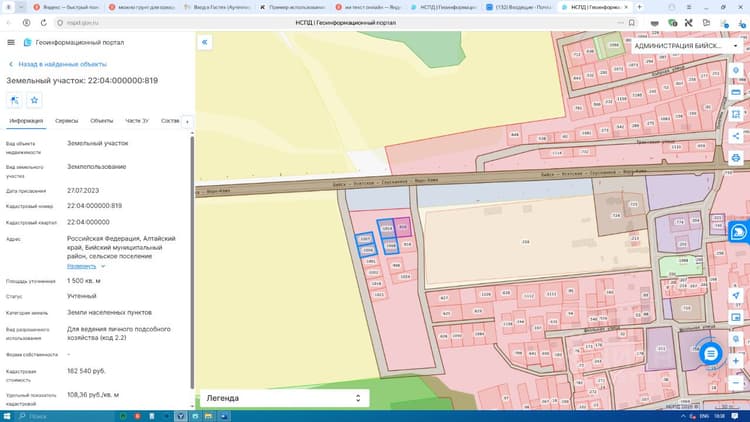Open the Администрация Бийск… layer dropdown
The height and width of the screenshot is (422, 750).
coord(686,46)
